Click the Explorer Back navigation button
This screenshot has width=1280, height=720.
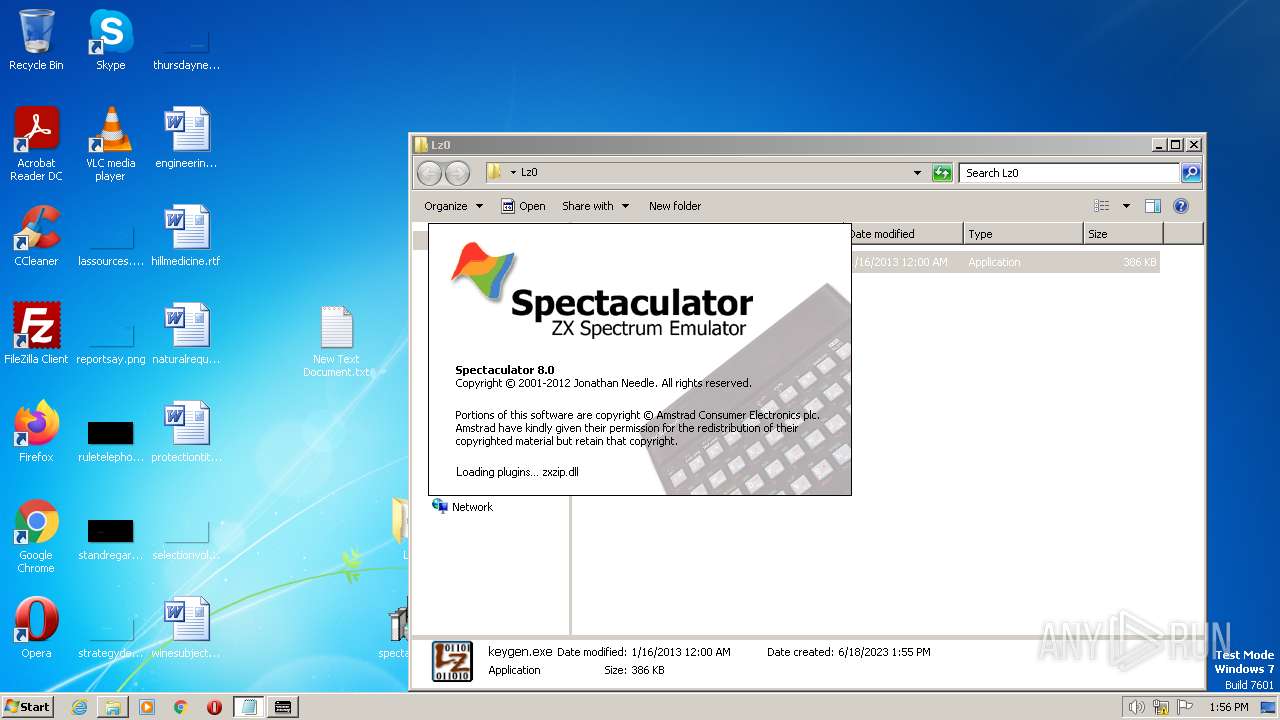tap(429, 173)
